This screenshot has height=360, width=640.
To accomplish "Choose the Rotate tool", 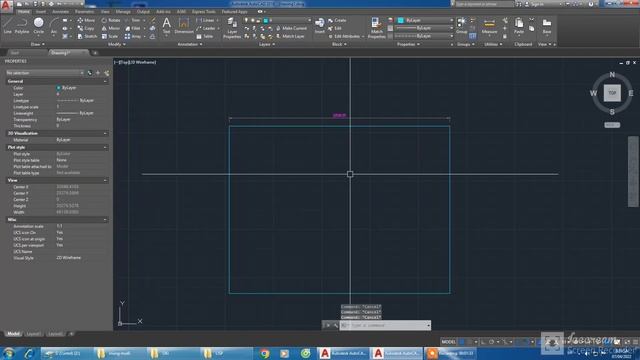I will tap(111, 20).
